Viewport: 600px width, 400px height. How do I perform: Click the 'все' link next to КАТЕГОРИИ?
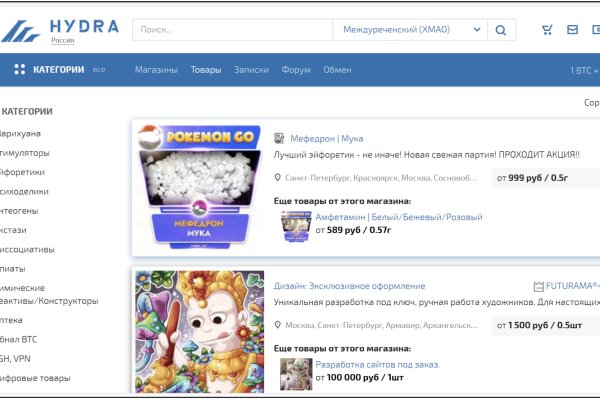click(x=99, y=70)
